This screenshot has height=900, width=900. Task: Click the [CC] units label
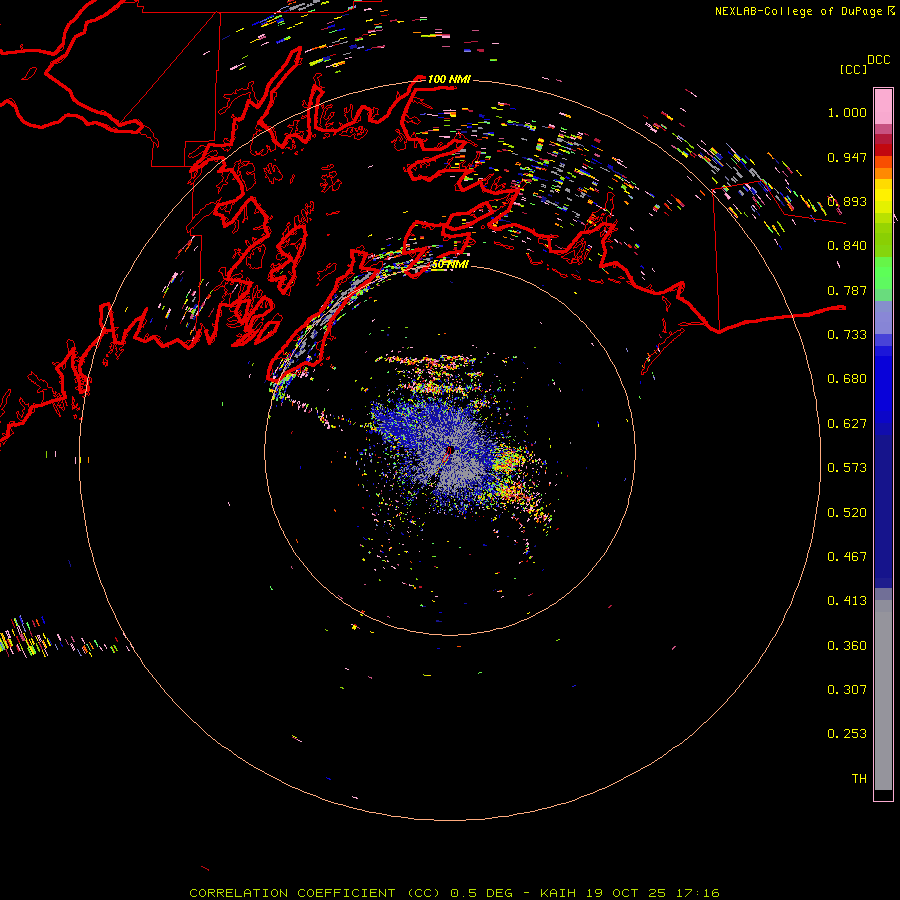point(853,69)
